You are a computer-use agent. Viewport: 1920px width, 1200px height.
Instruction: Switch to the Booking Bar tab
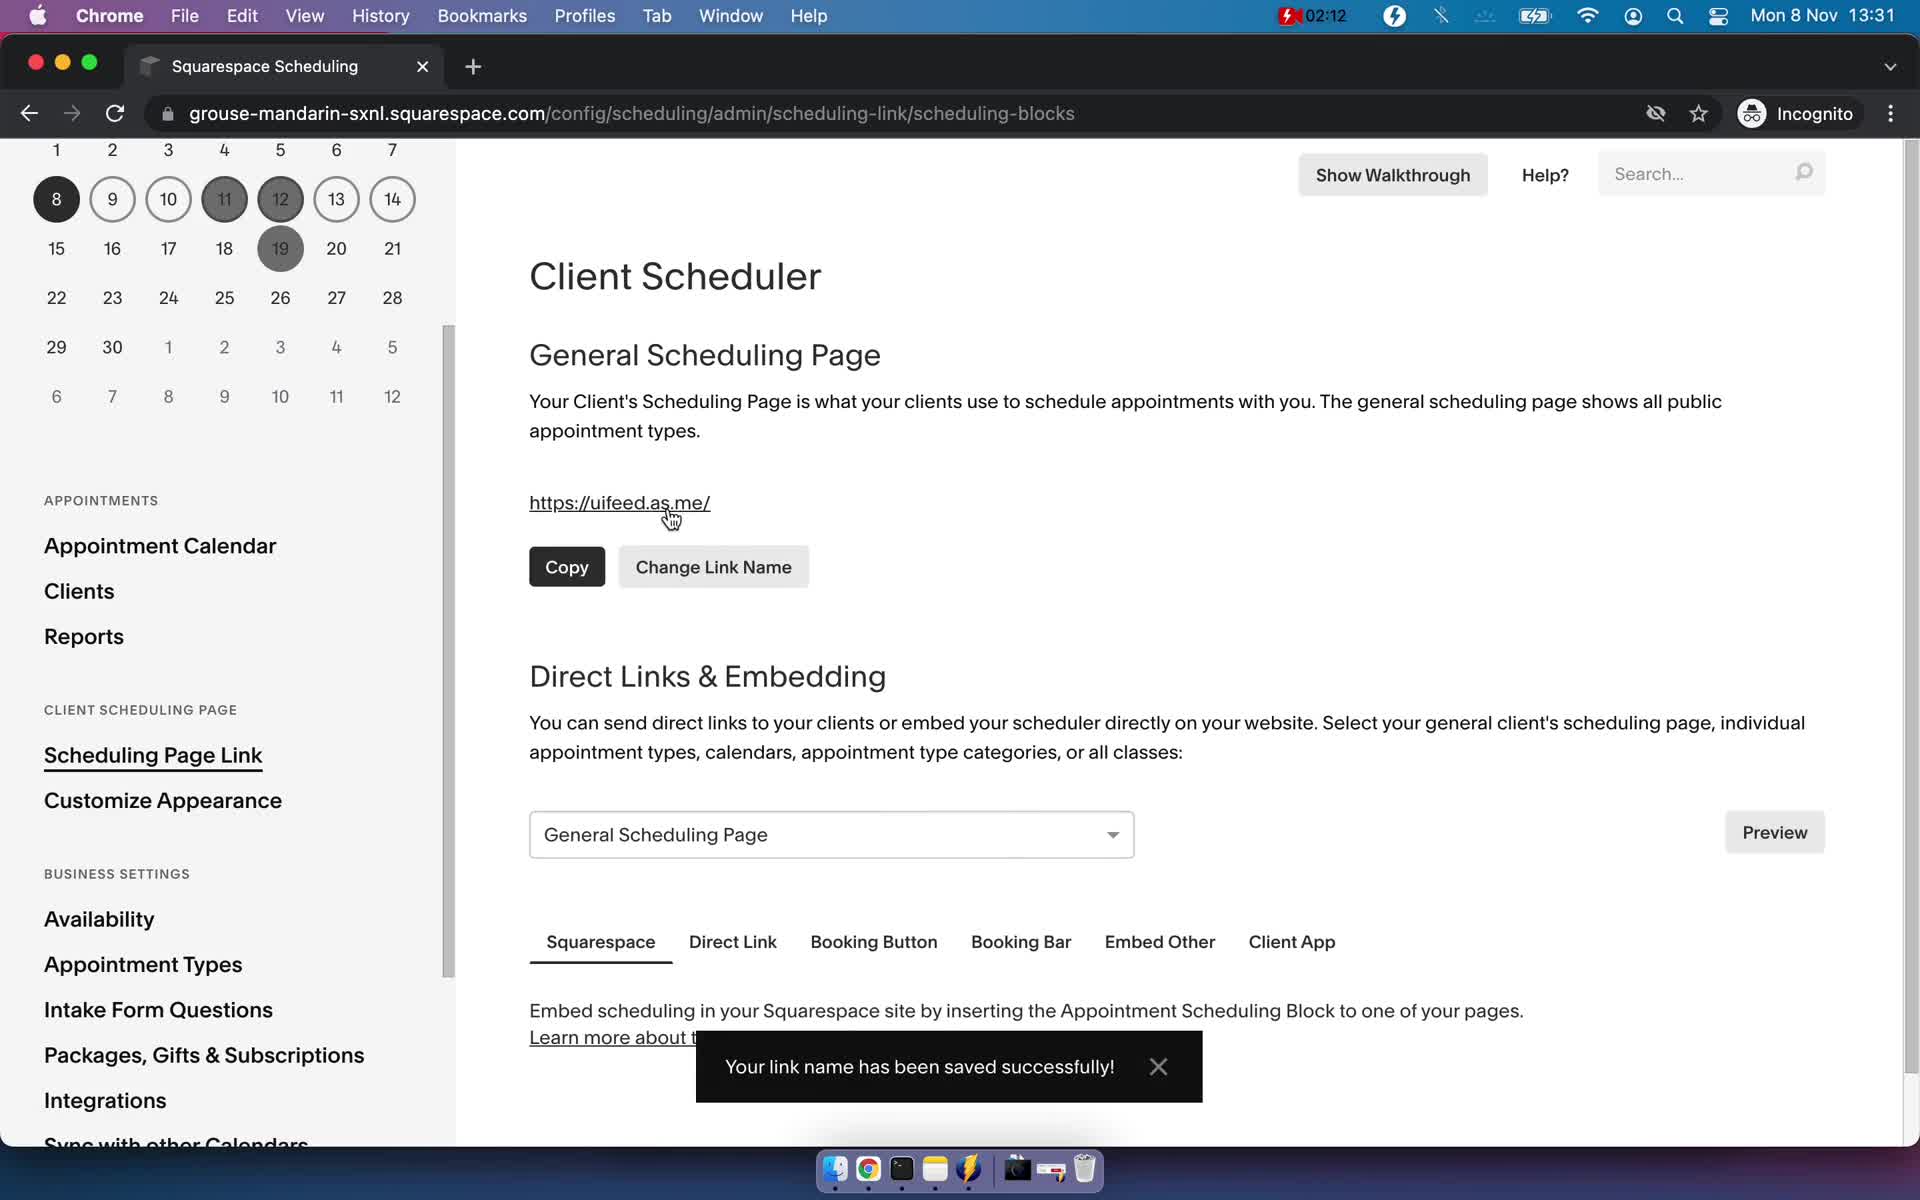pyautogui.click(x=1020, y=942)
